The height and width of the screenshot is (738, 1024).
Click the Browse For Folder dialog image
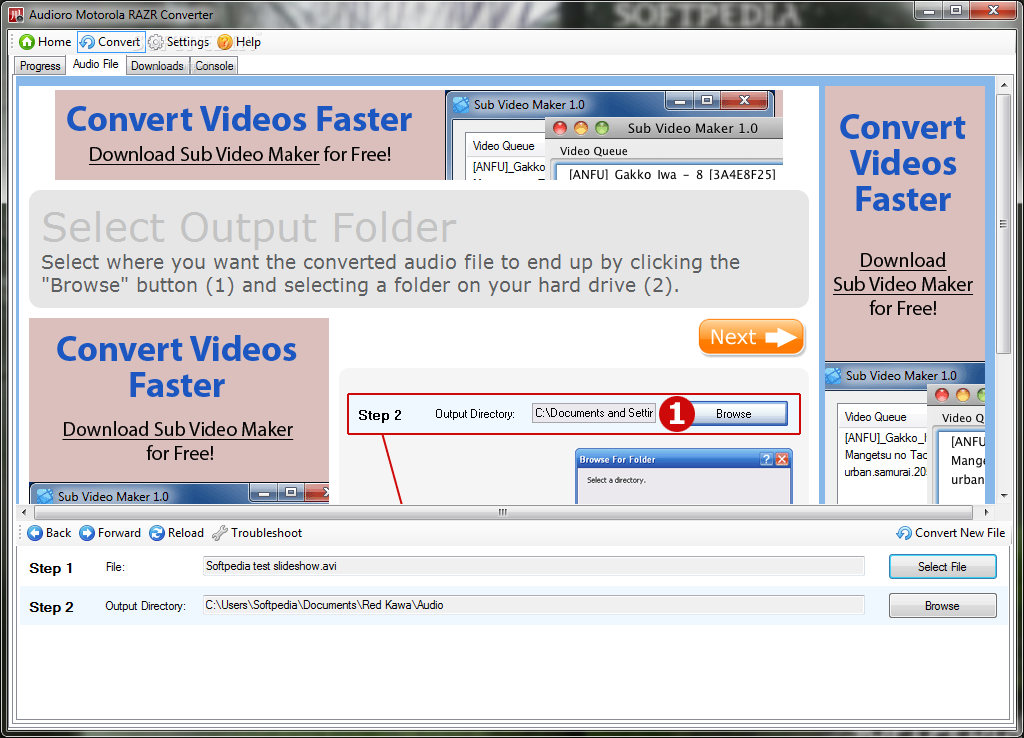point(684,475)
